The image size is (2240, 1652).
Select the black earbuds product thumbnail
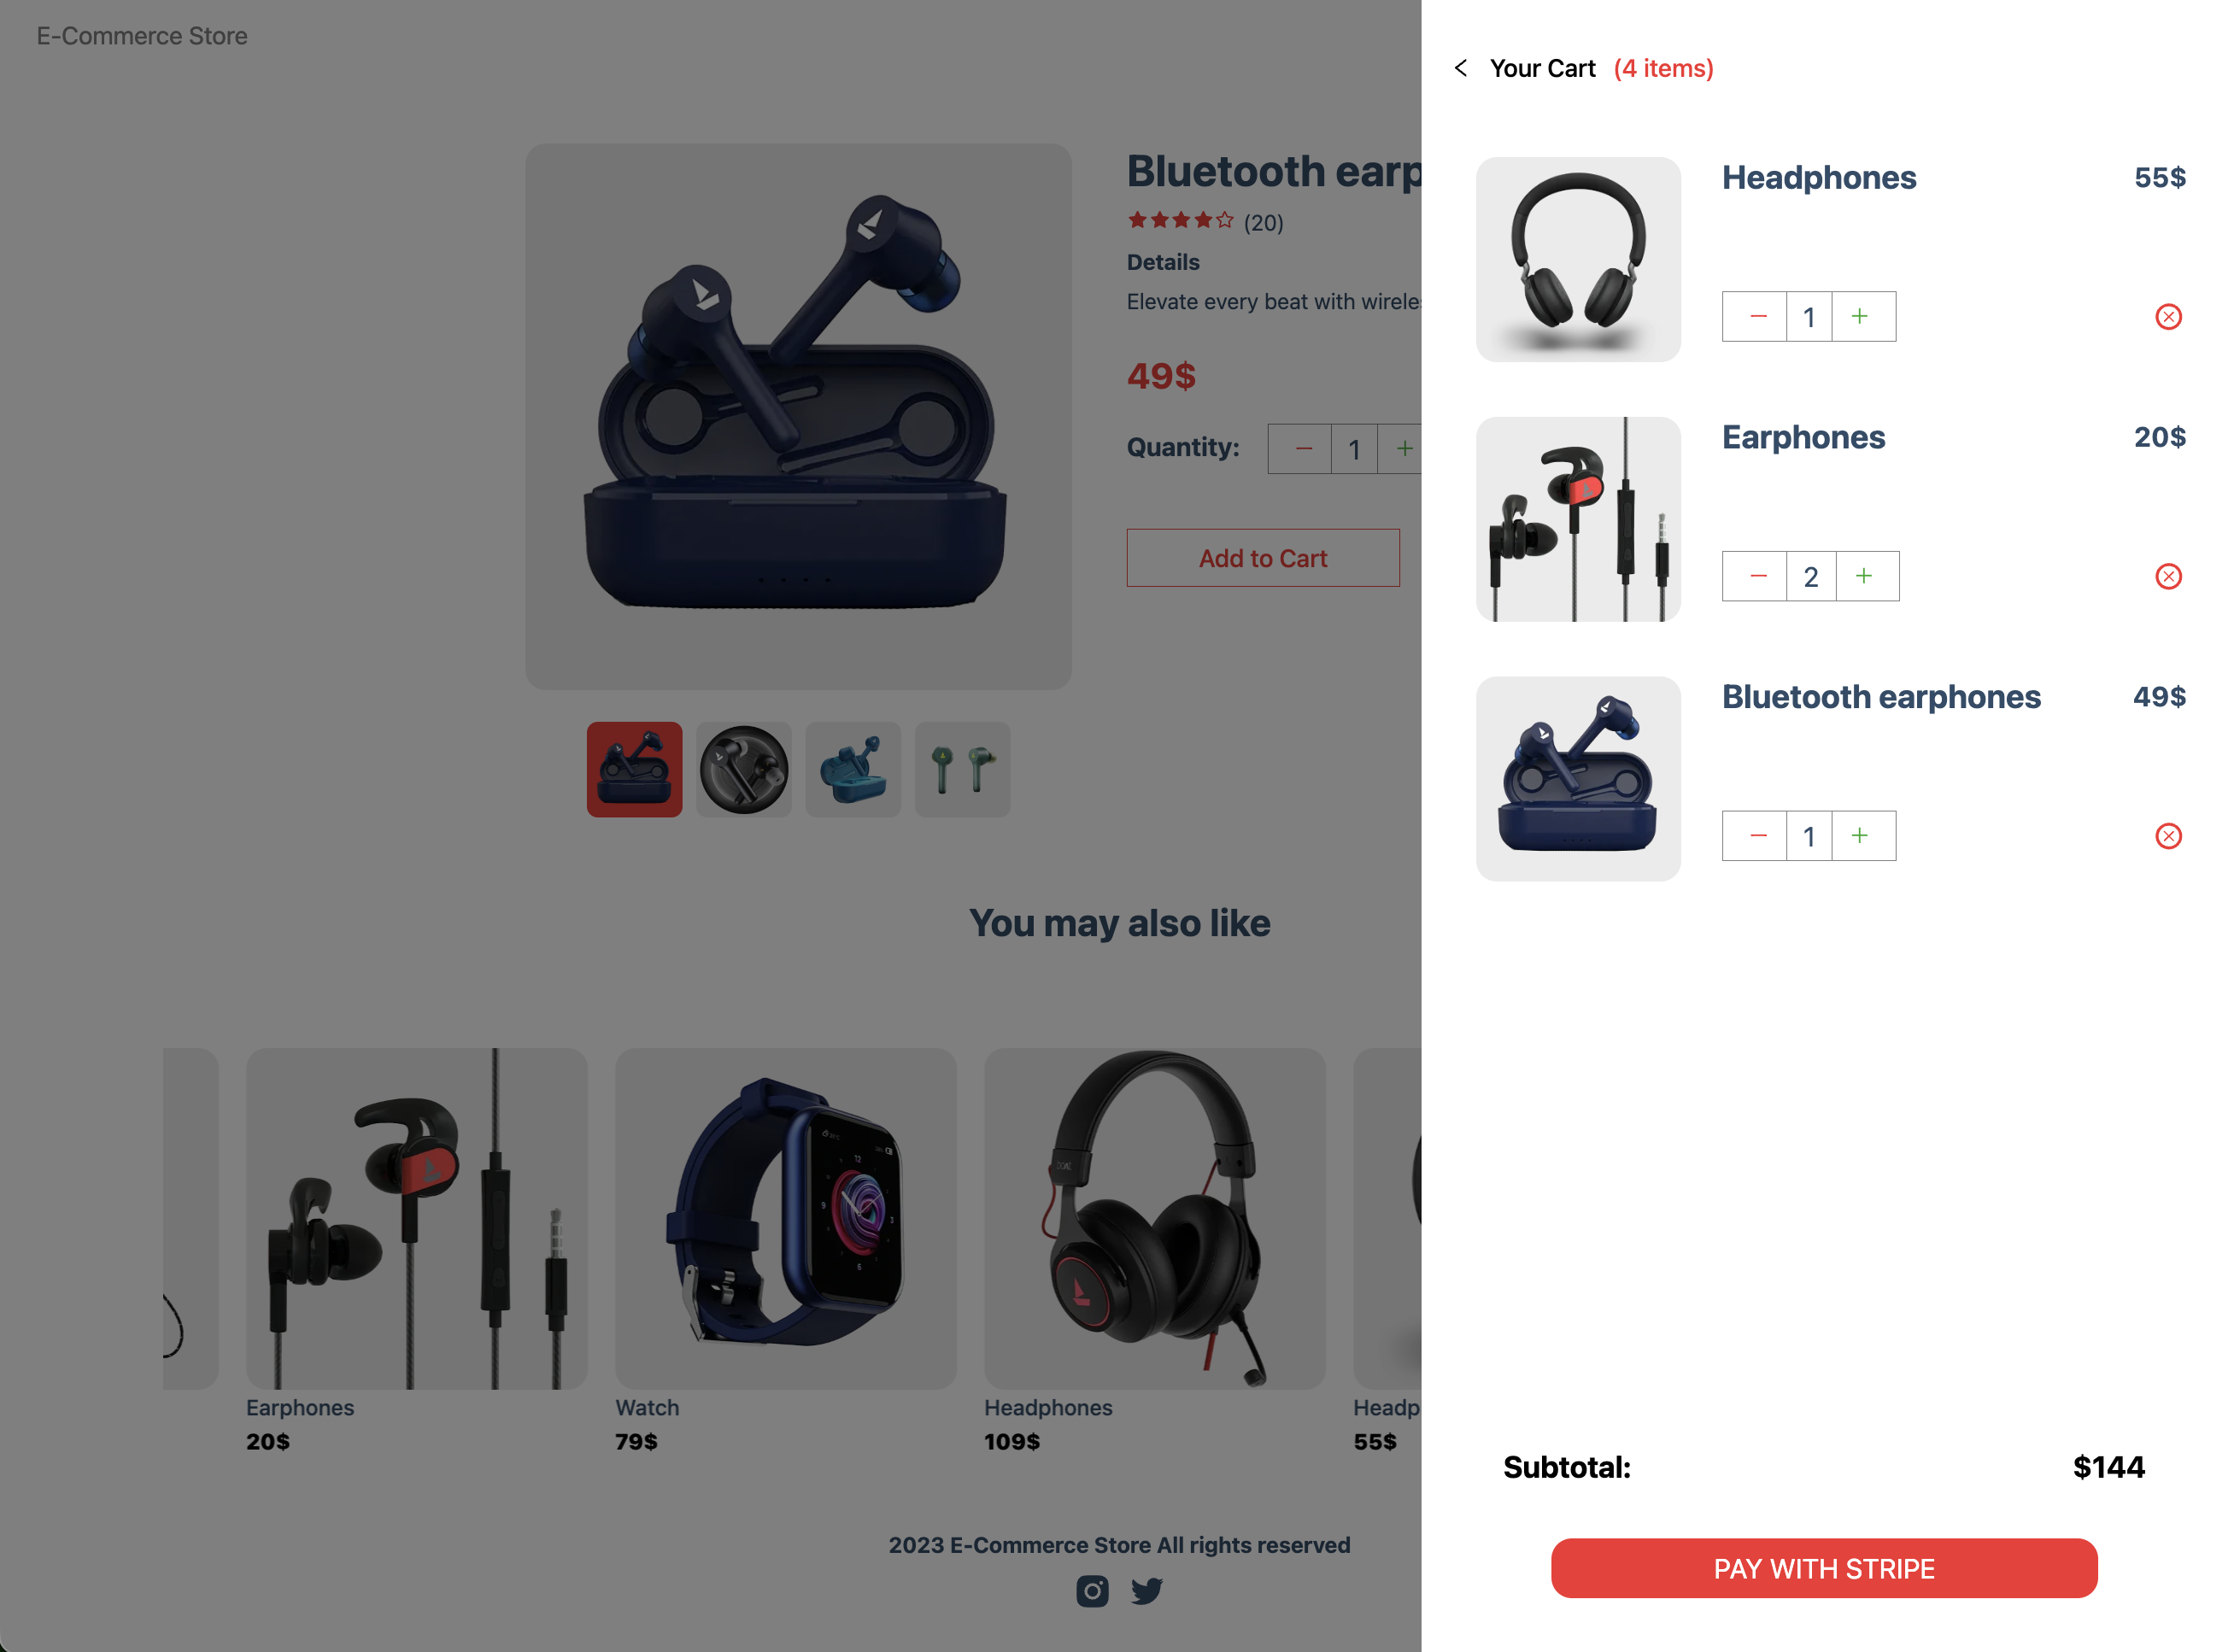(x=744, y=769)
